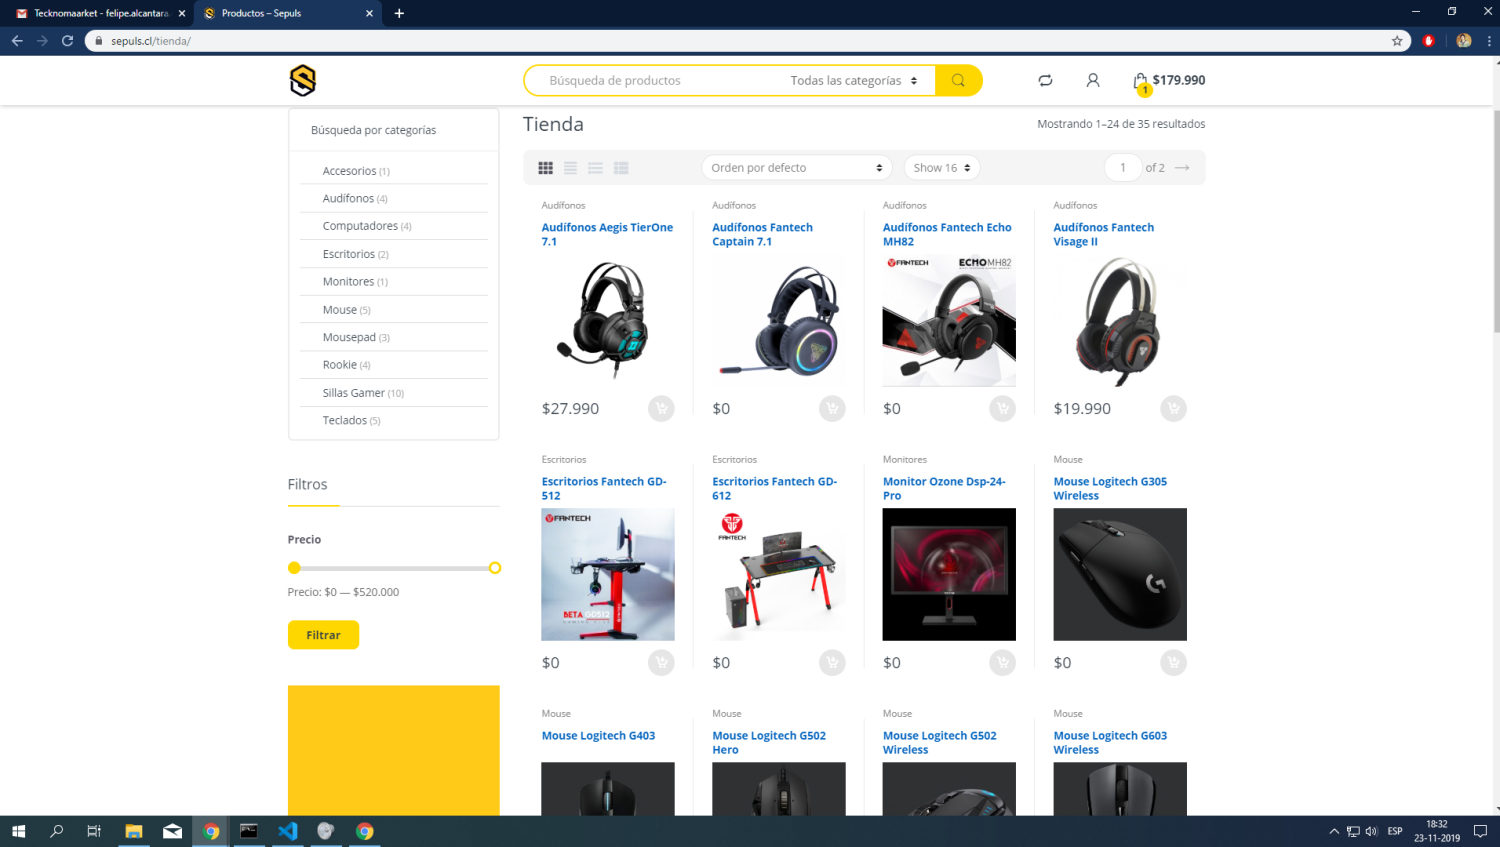
Task: Add Monitor Ozone Dsp-24-Pro to cart
Action: coord(1002,662)
